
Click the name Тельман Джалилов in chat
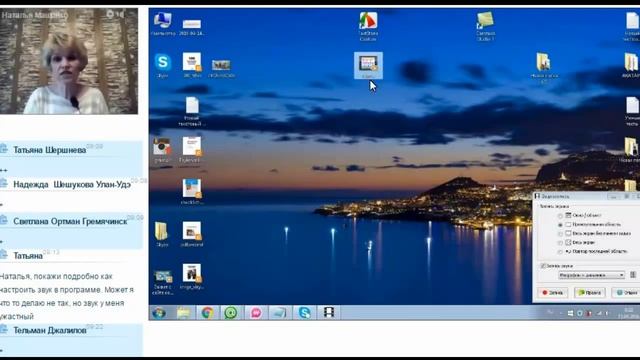50,330
